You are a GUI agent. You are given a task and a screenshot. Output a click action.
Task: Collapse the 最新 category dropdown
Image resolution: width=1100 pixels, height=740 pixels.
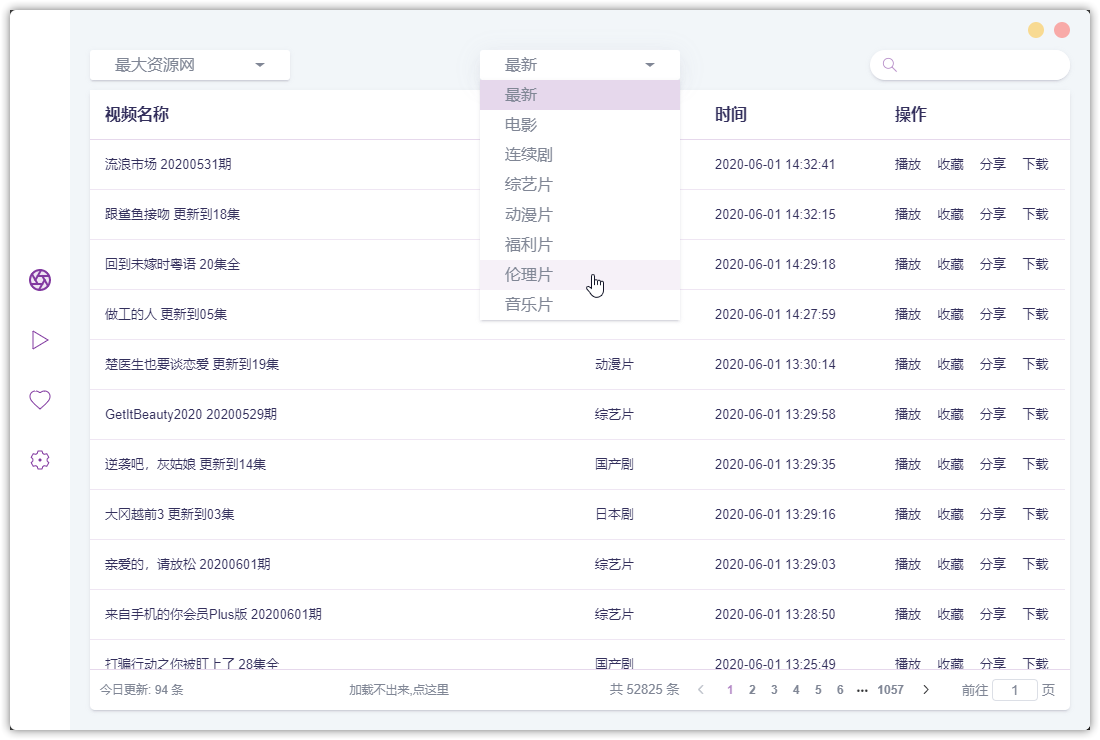(580, 65)
